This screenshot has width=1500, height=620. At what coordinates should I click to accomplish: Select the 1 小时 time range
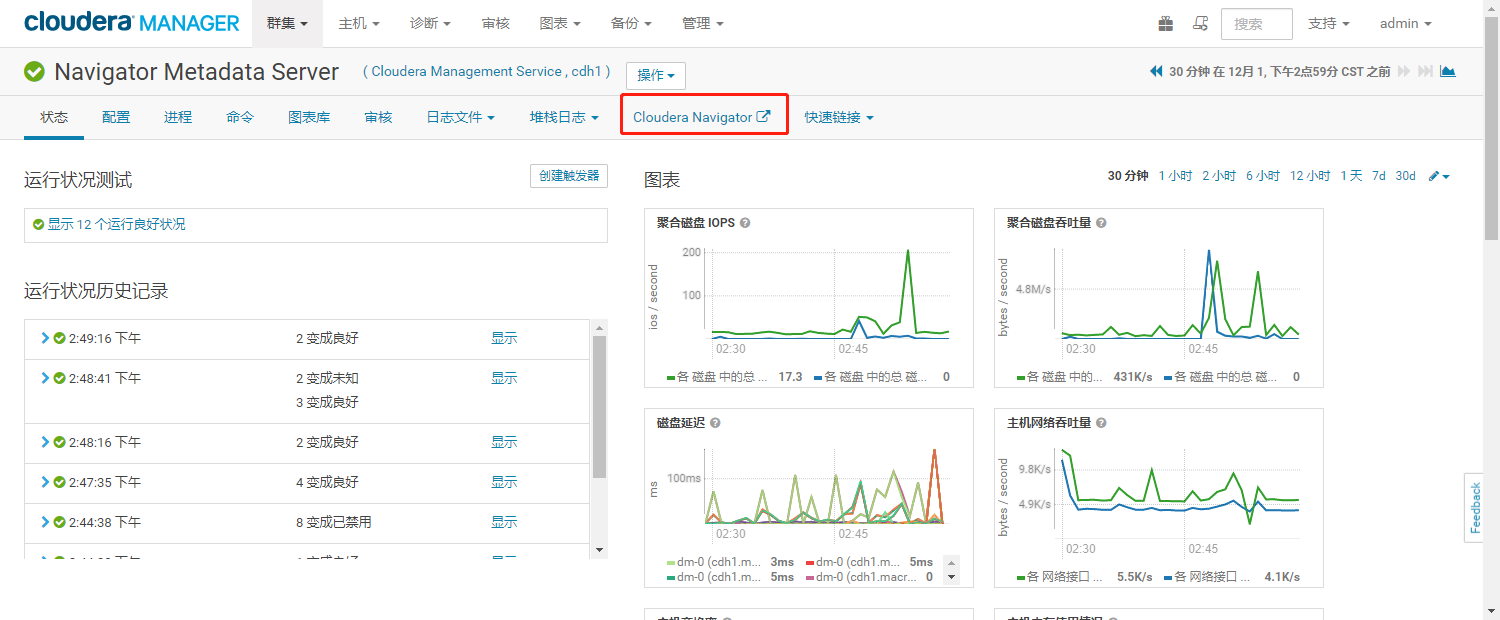(x=1176, y=176)
